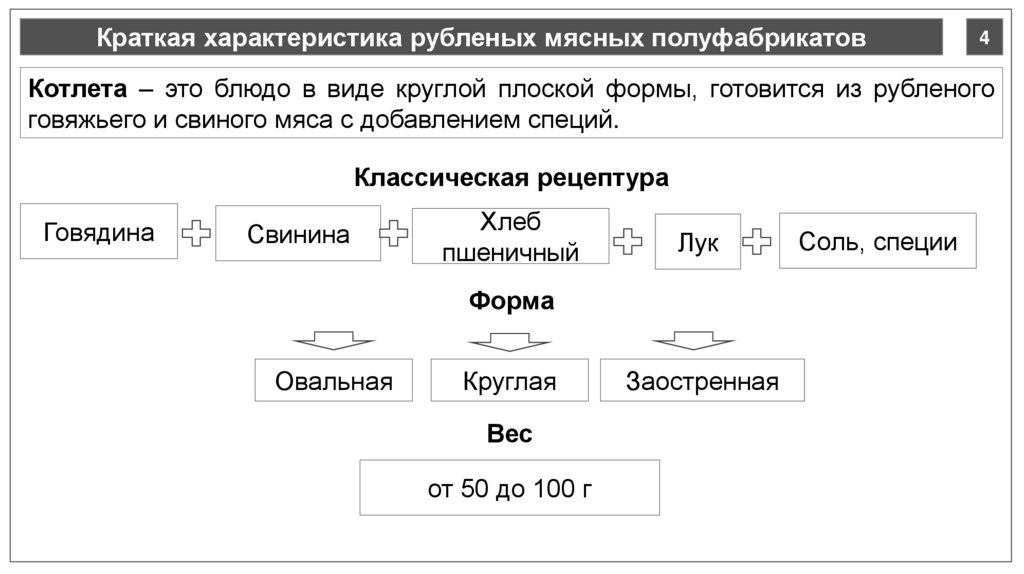Click the down arrow above Овальная

[333, 340]
